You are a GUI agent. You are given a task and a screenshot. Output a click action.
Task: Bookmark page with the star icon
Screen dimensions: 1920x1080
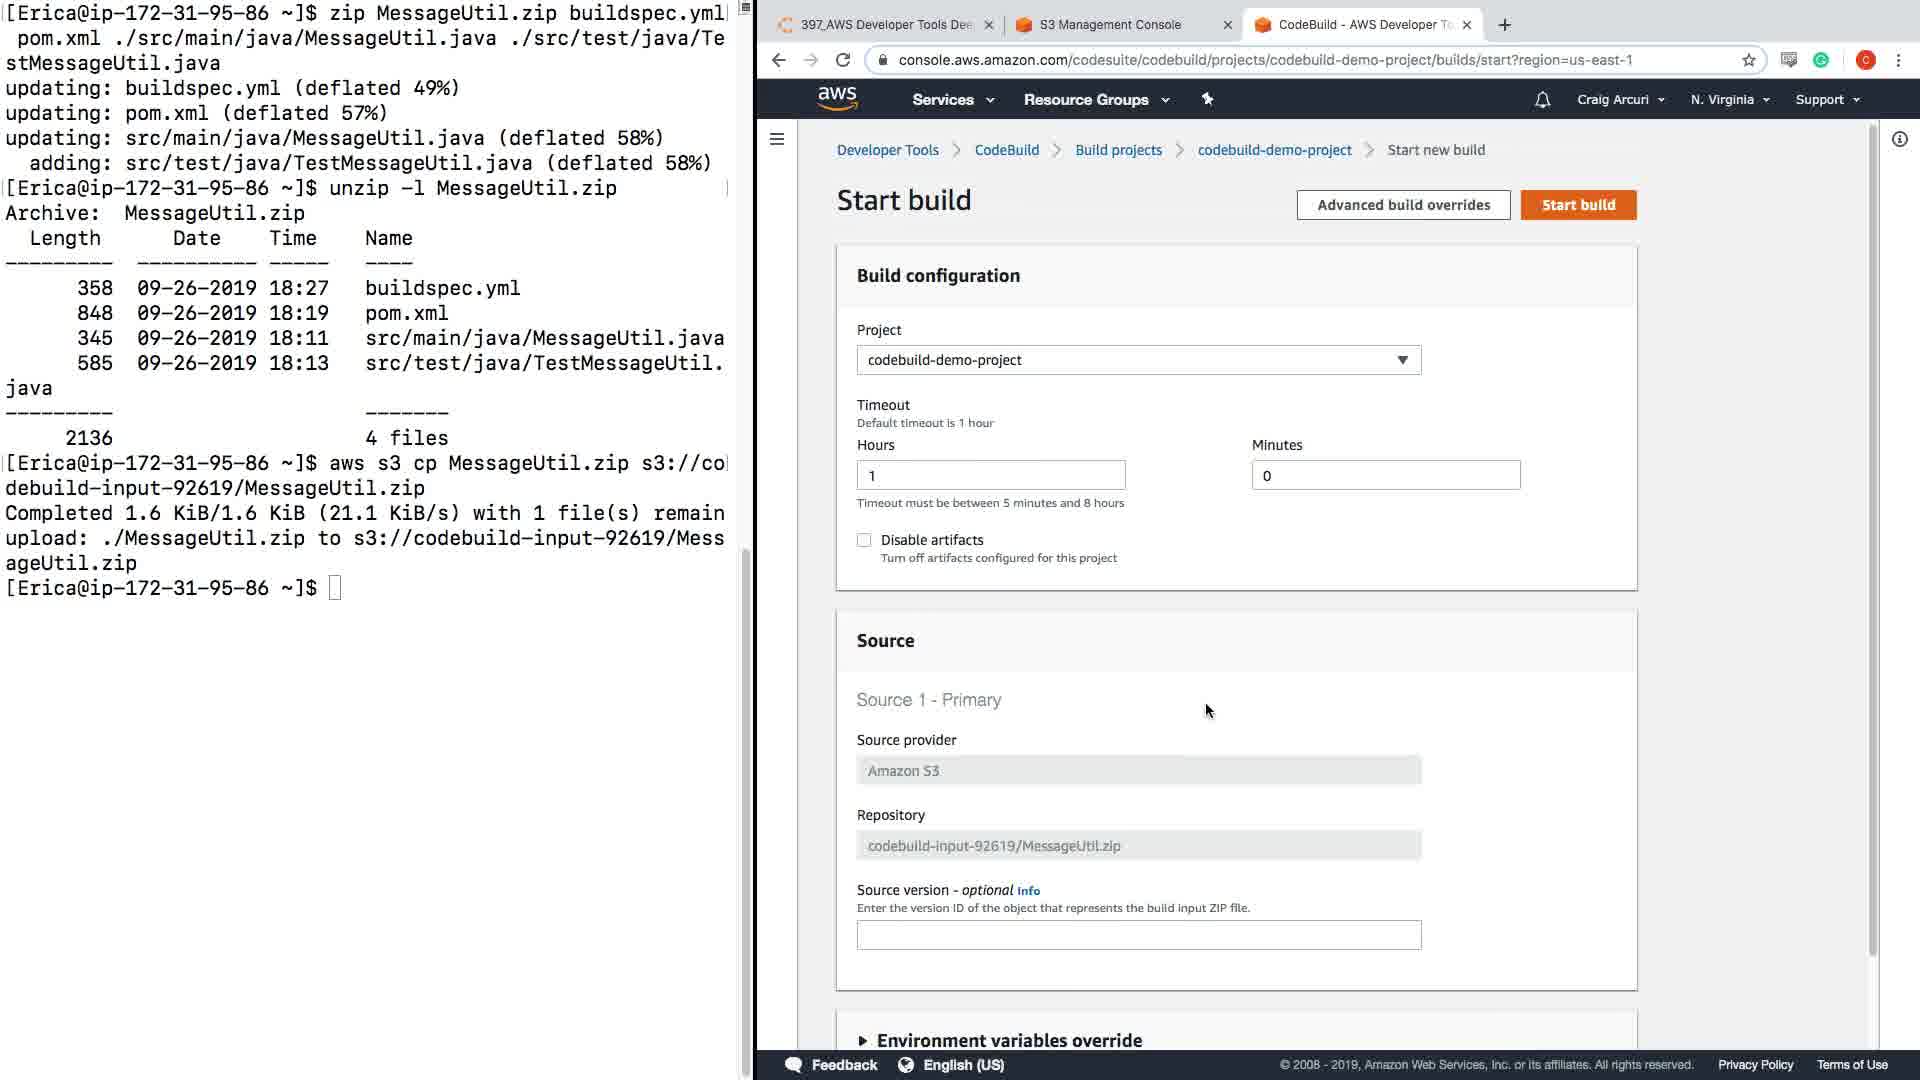pyautogui.click(x=1748, y=60)
